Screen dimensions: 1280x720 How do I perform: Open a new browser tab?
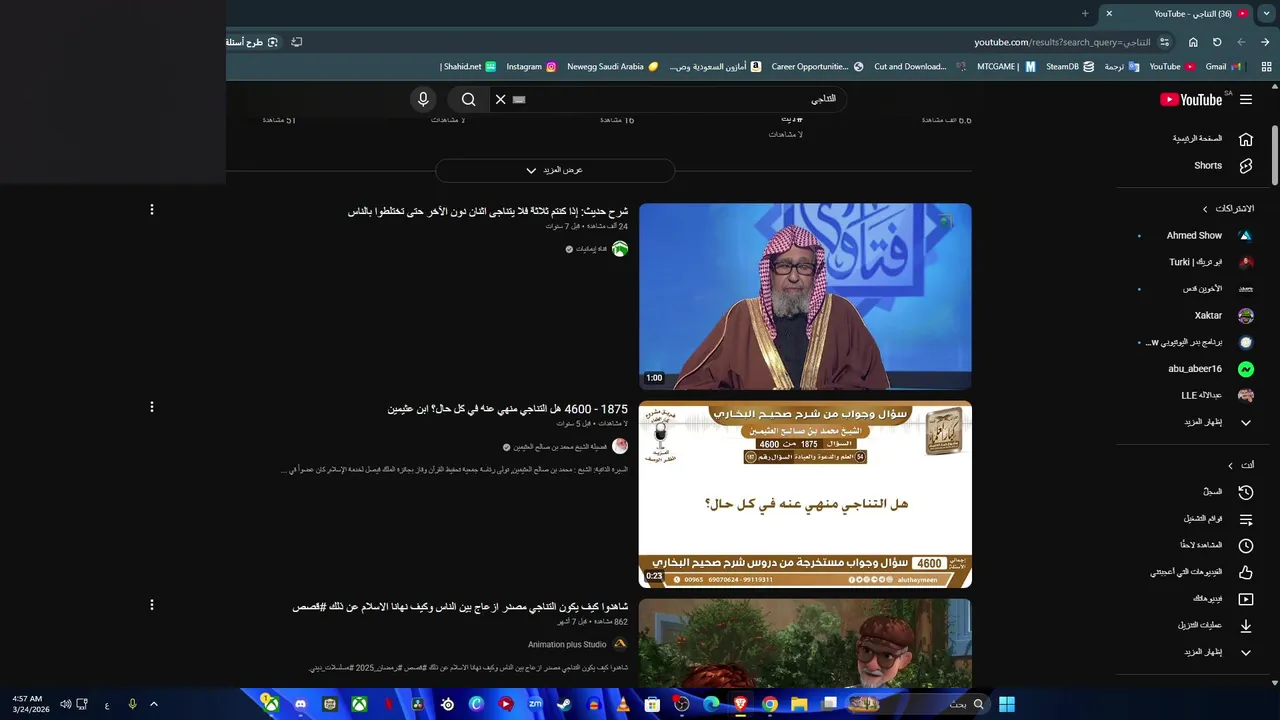(1085, 13)
